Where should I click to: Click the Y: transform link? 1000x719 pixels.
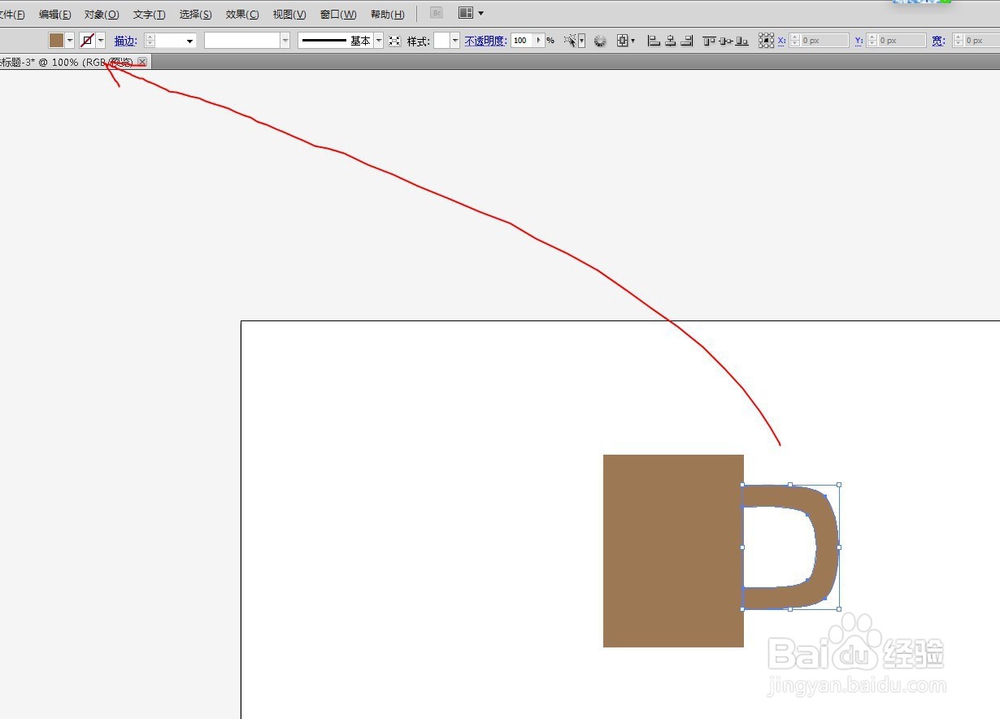point(858,41)
